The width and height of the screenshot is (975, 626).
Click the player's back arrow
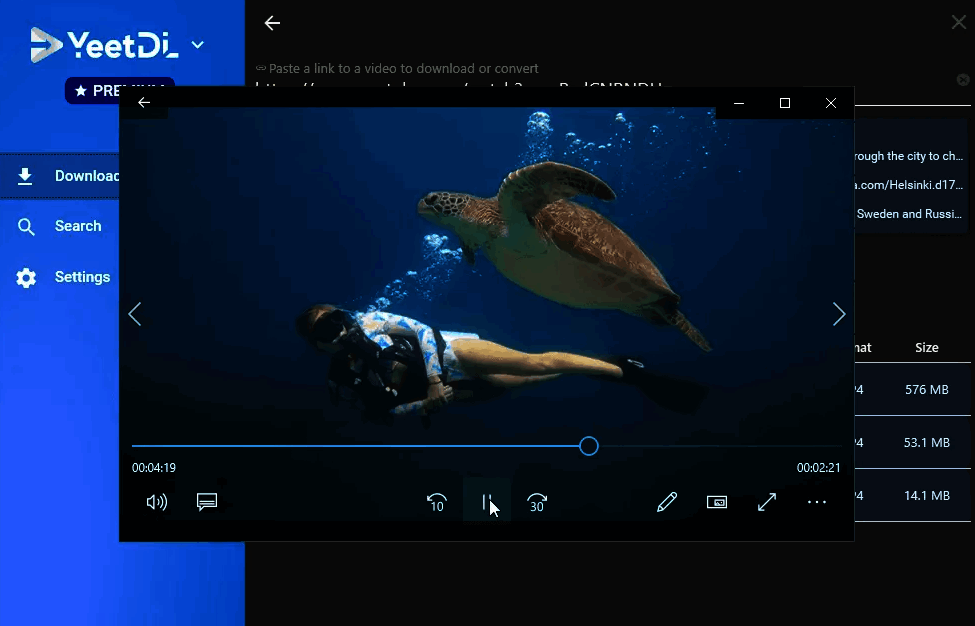144,103
